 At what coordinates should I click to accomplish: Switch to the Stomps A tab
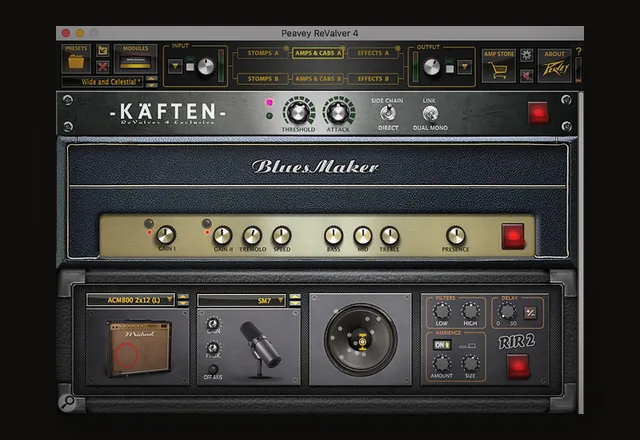[263, 53]
